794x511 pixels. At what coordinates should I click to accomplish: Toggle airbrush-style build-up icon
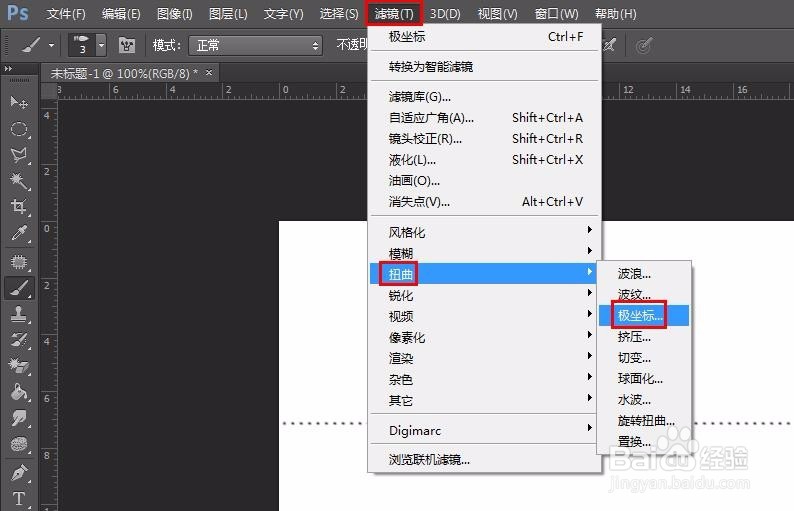(609, 46)
